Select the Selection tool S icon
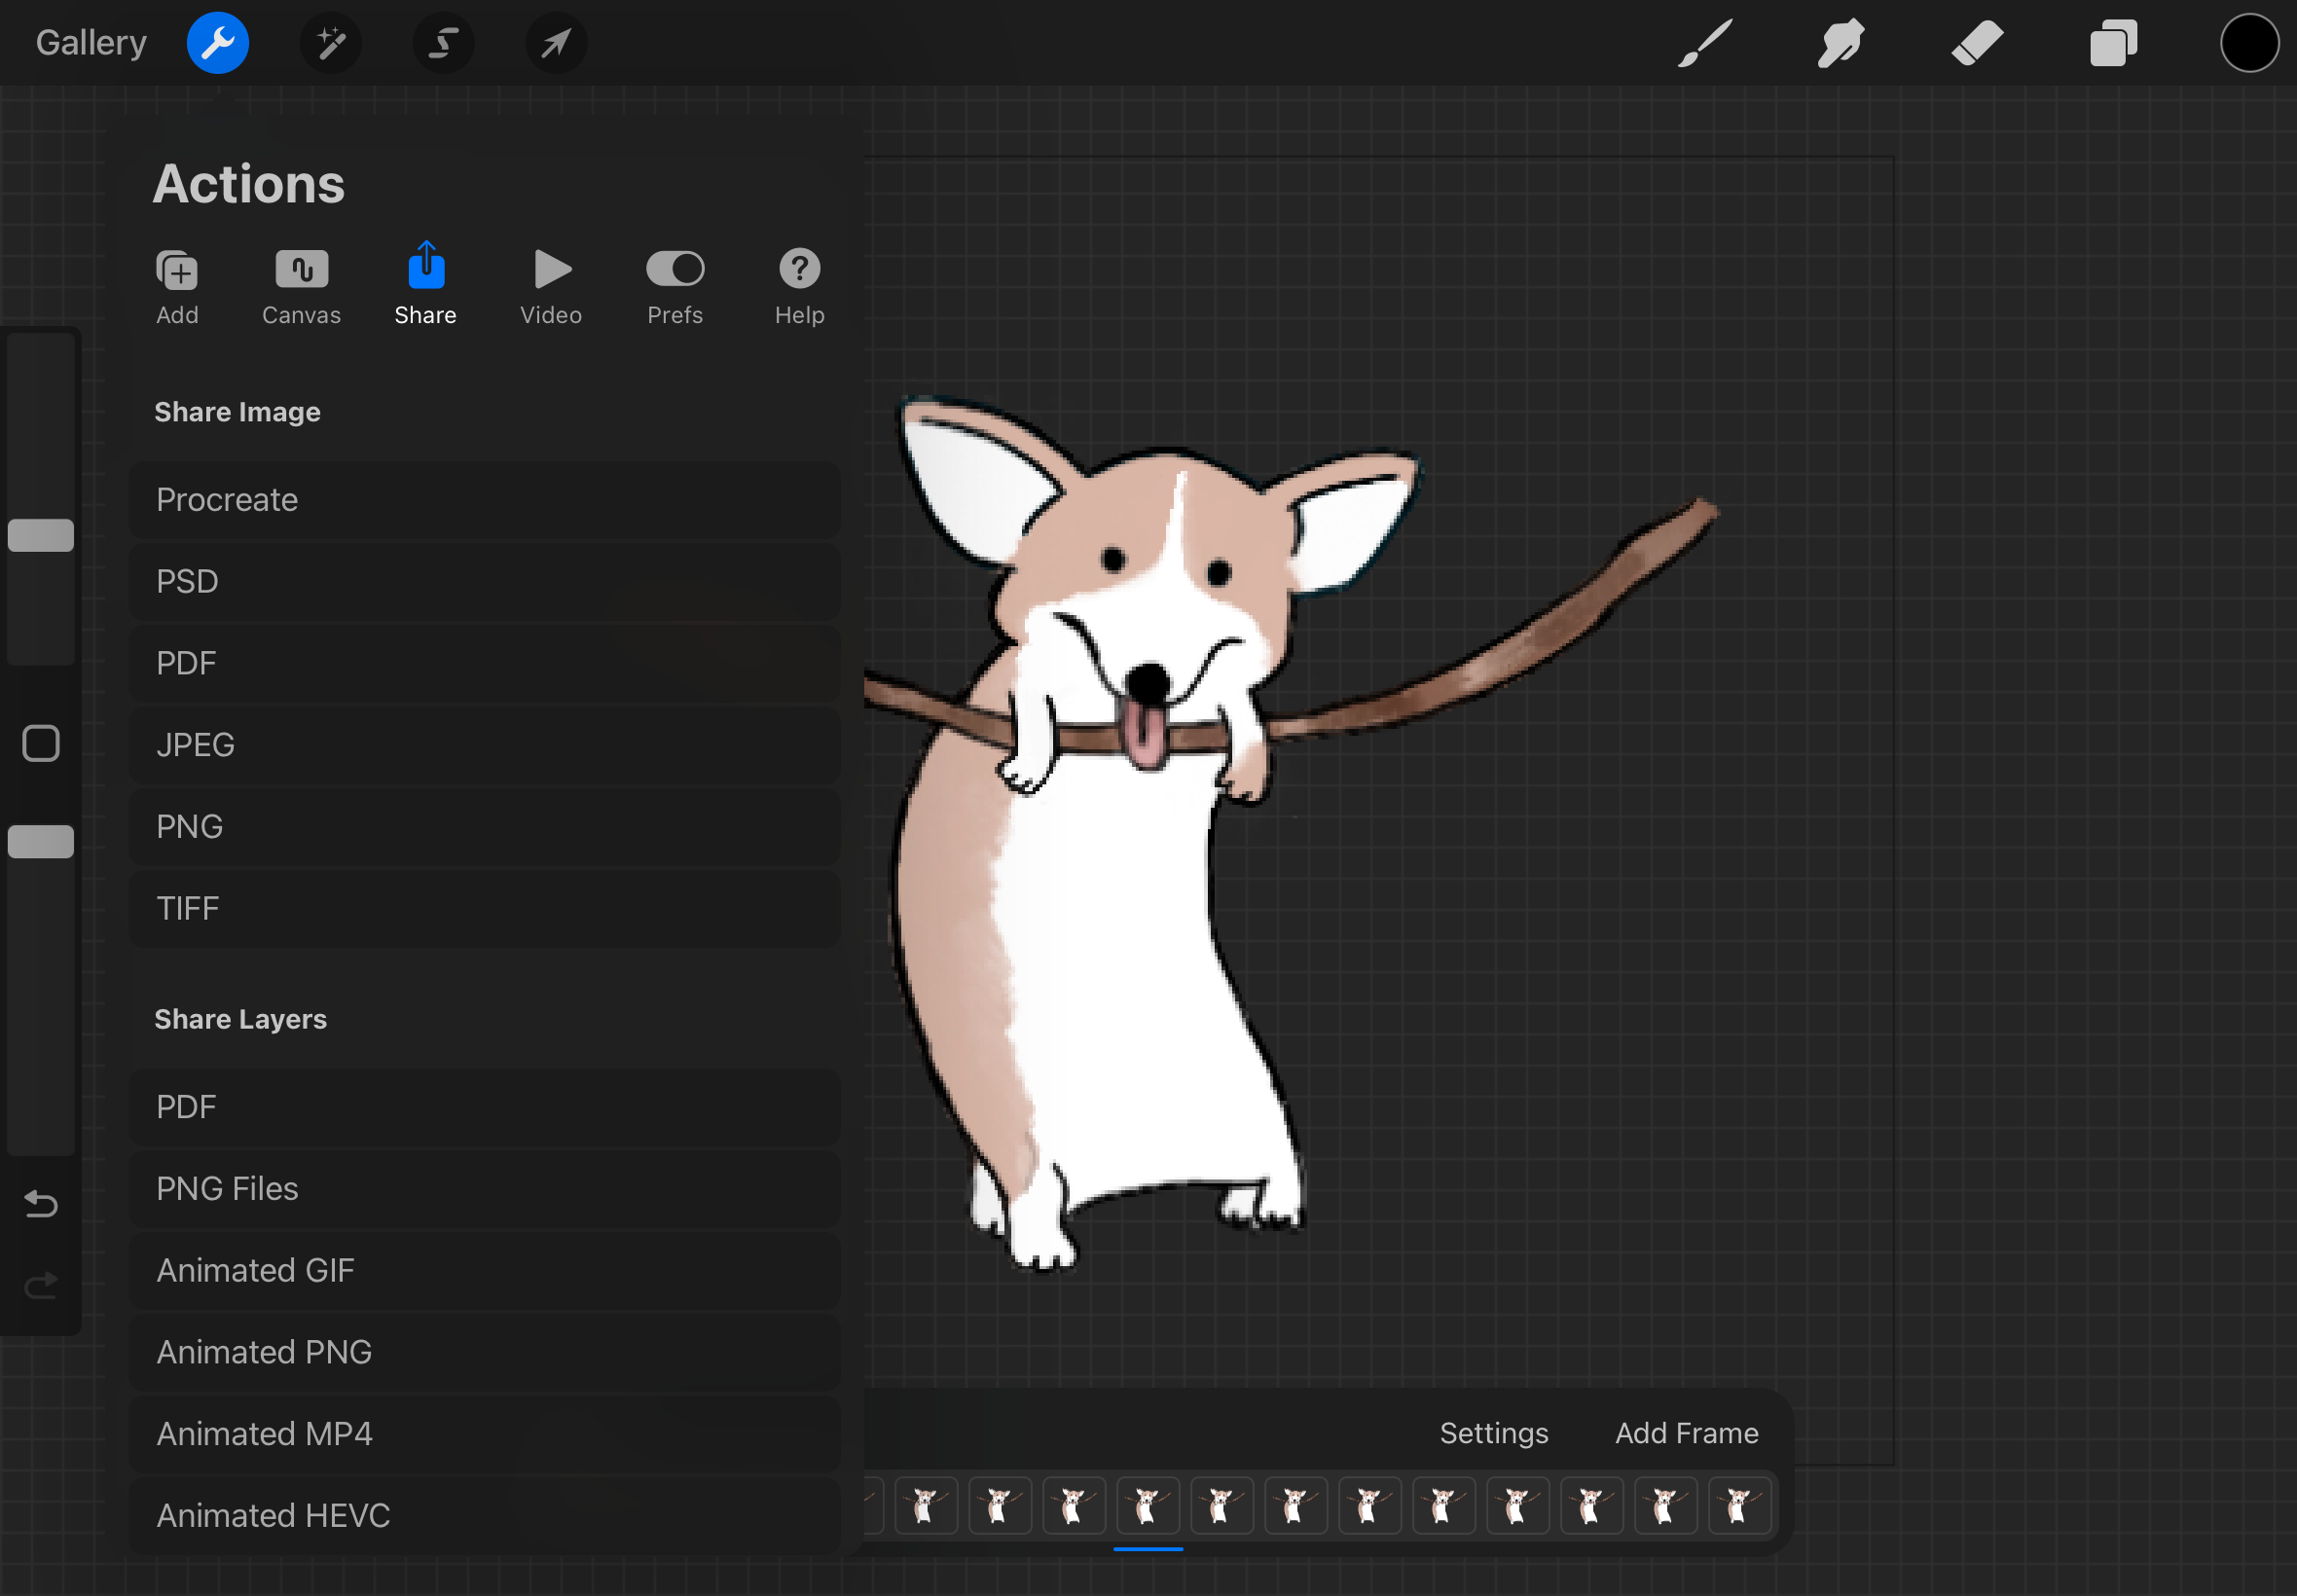This screenshot has height=1596, width=2297. [443, 43]
